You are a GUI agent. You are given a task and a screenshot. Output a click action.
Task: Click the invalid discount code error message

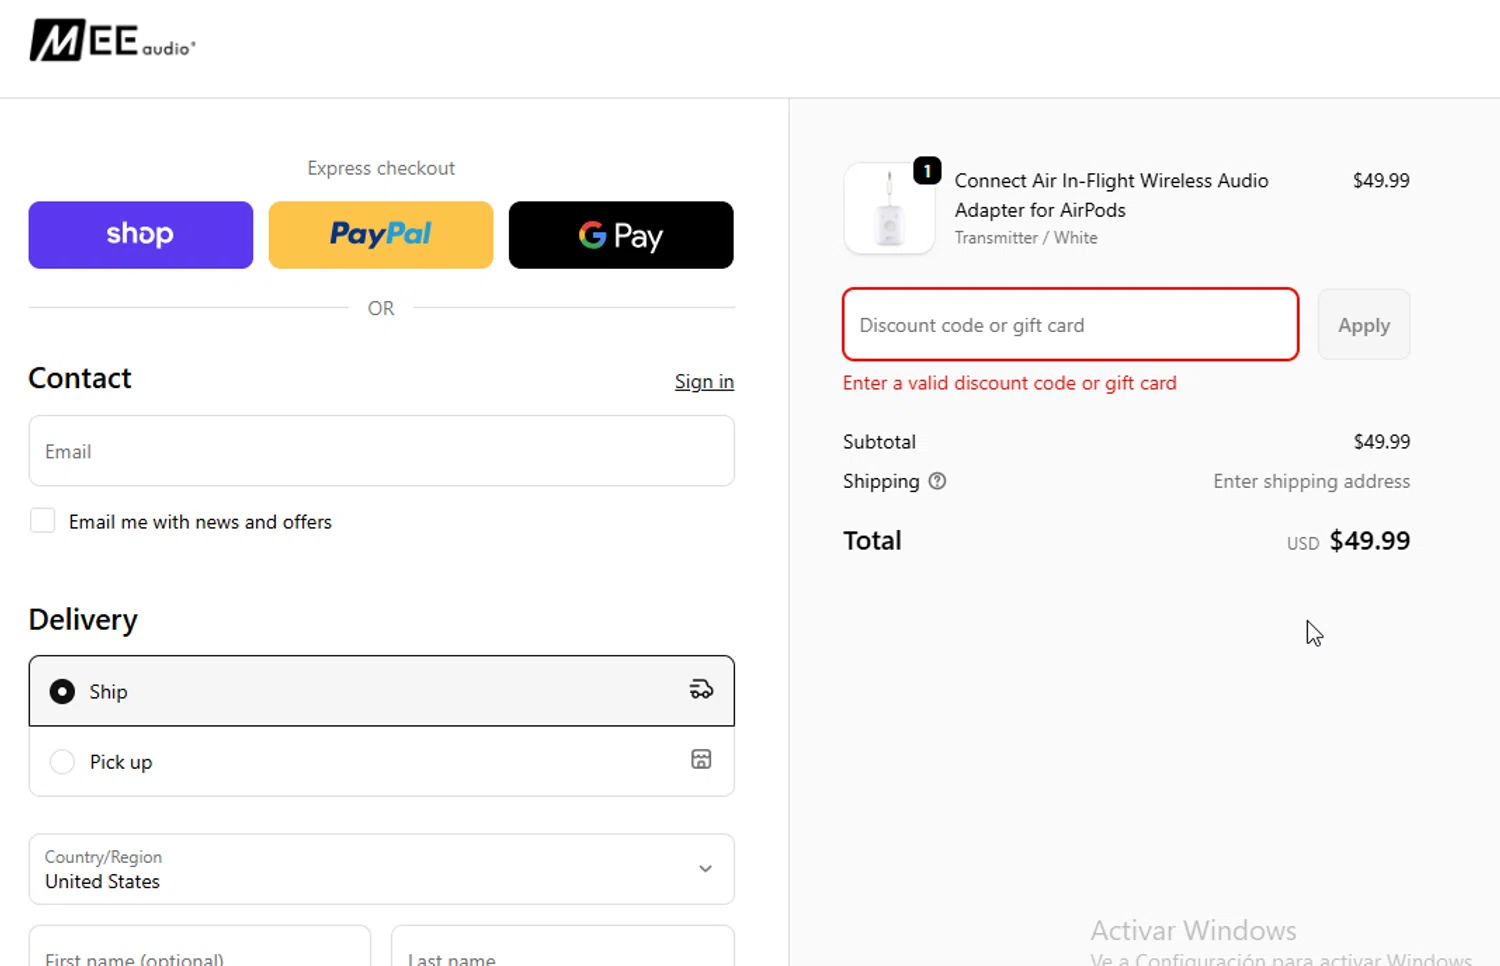point(1009,383)
